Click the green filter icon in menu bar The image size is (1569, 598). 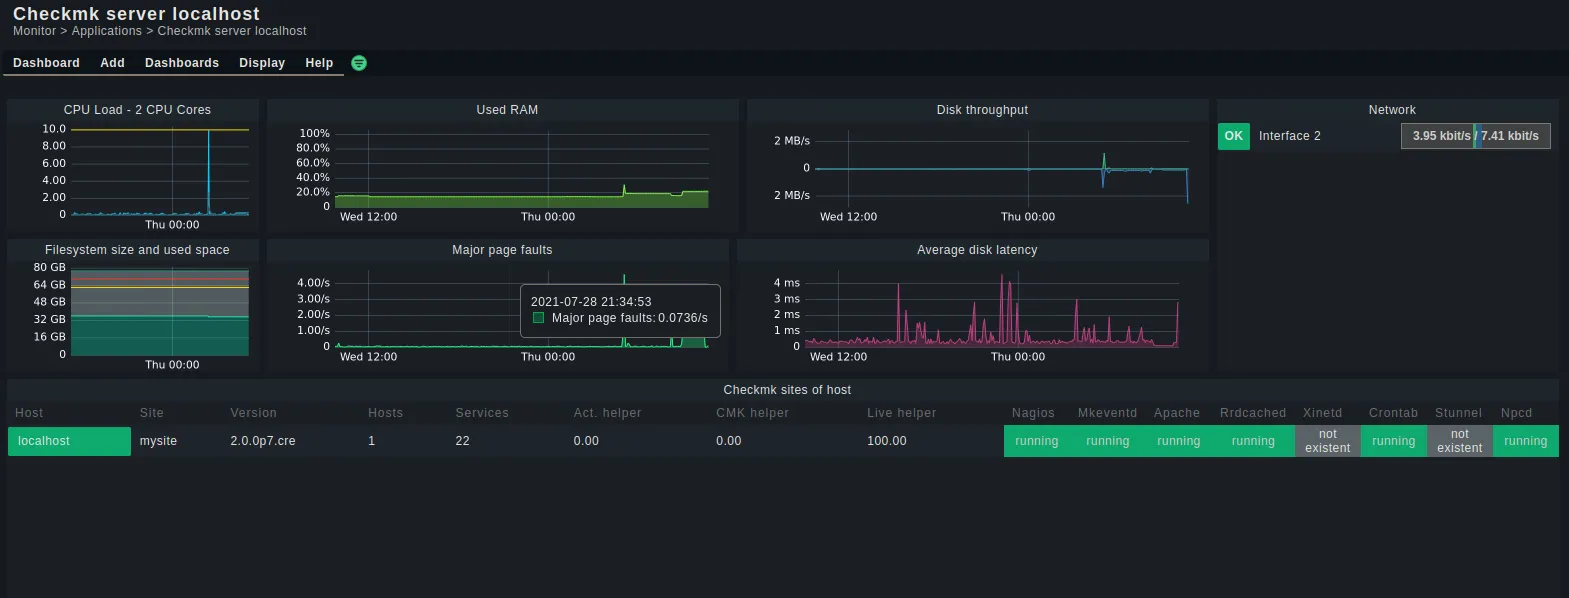[359, 63]
